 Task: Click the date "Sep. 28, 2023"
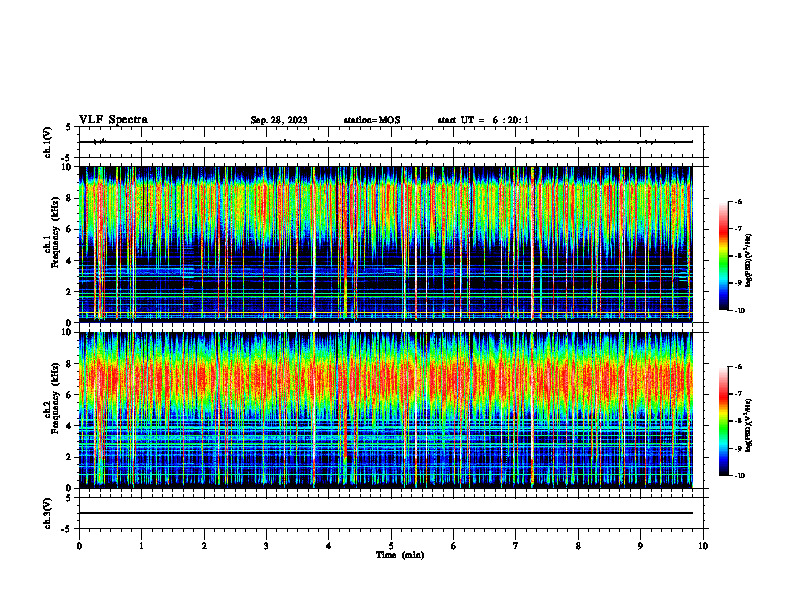(279, 120)
